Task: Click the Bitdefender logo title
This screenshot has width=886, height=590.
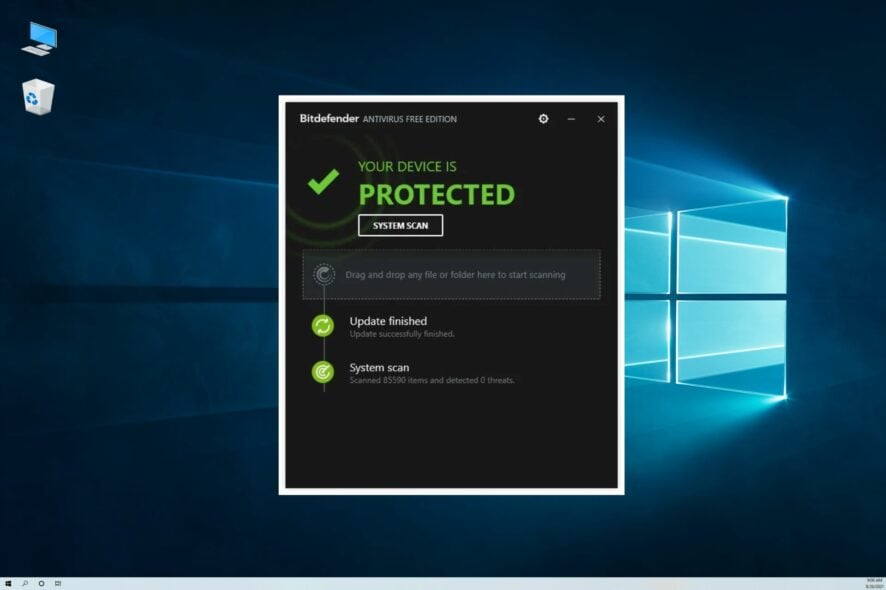Action: pyautogui.click(x=329, y=118)
